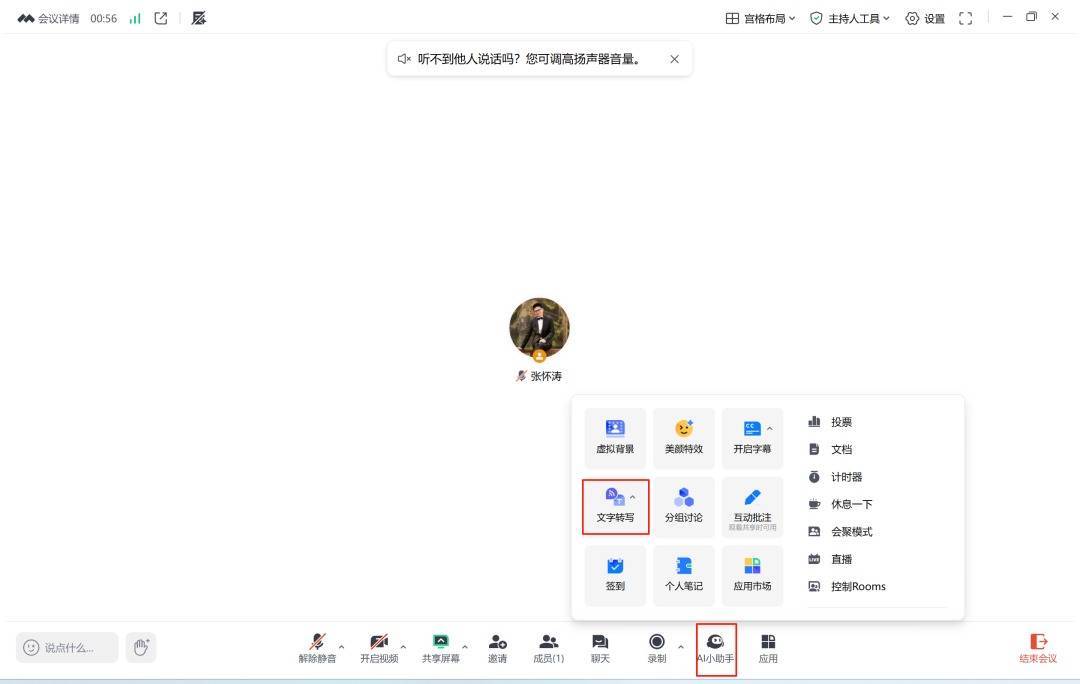The width and height of the screenshot is (1080, 684).
Task: Unmute with 解除静音 microphone button
Action: click(x=317, y=648)
